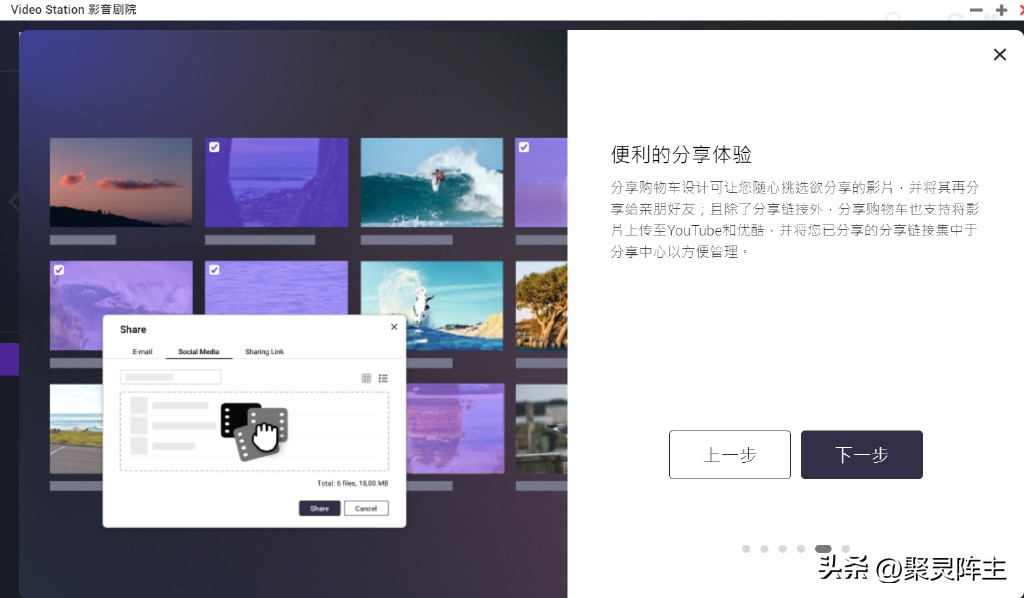Switch Share dialog to grid view
1024x598 pixels.
(367, 378)
